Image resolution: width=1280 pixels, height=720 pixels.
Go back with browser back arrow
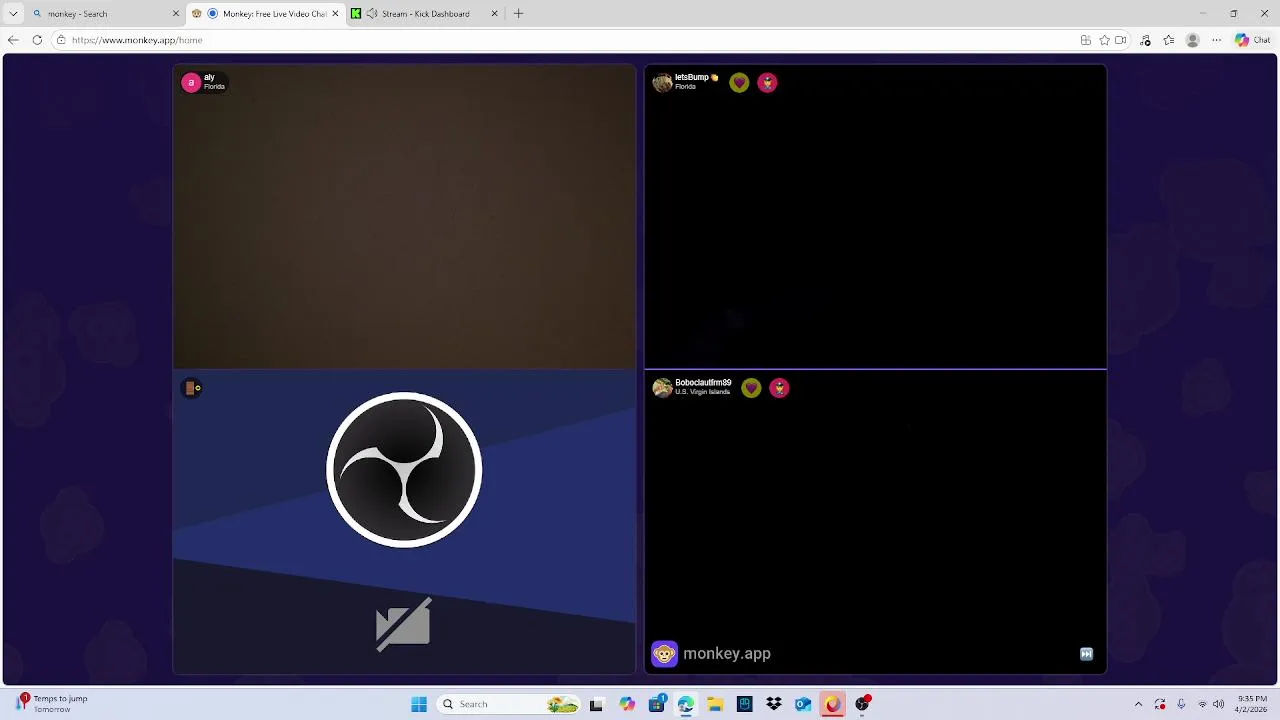13,40
